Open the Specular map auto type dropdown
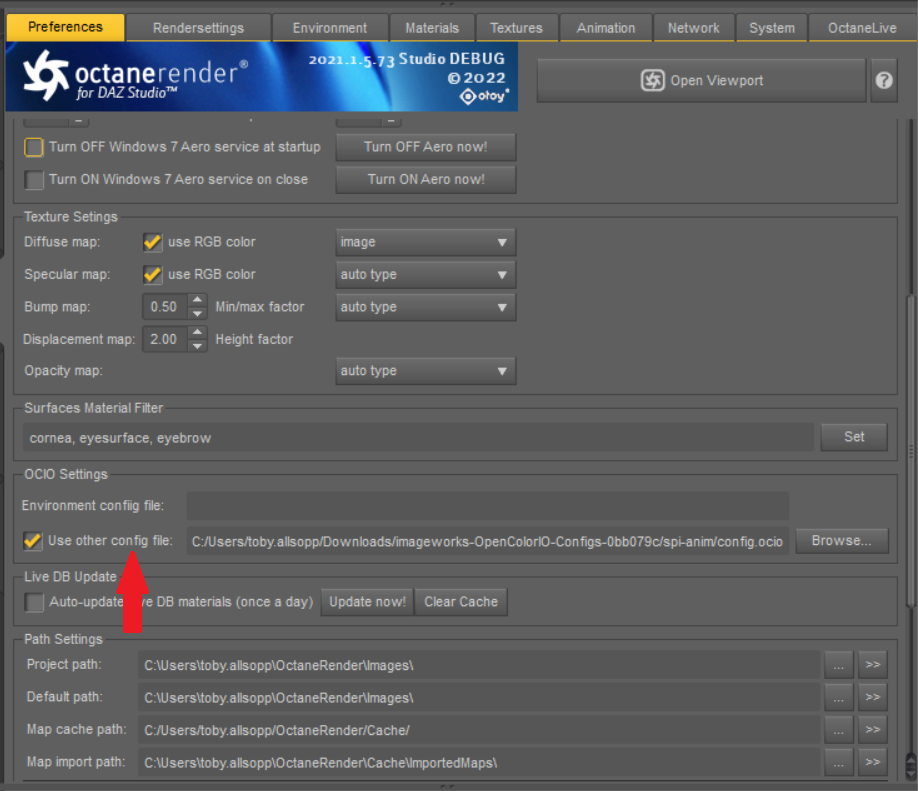918x791 pixels. (x=426, y=275)
